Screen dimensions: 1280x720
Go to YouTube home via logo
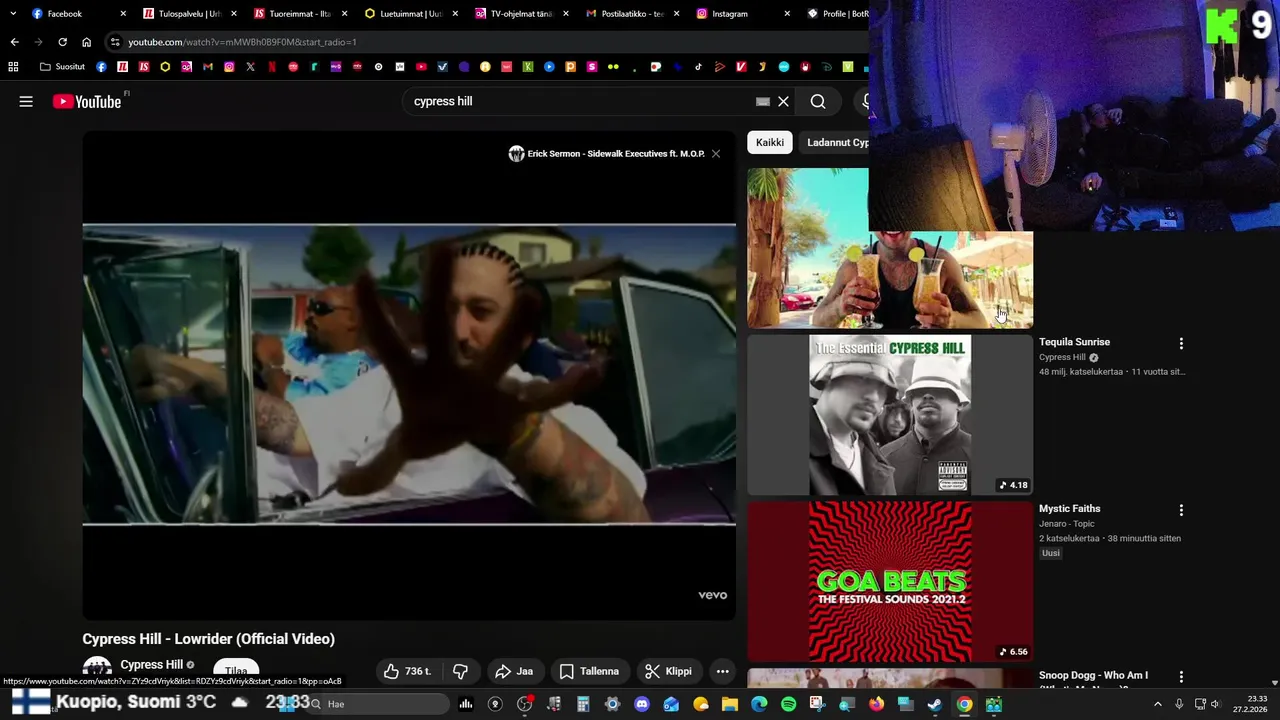[87, 101]
